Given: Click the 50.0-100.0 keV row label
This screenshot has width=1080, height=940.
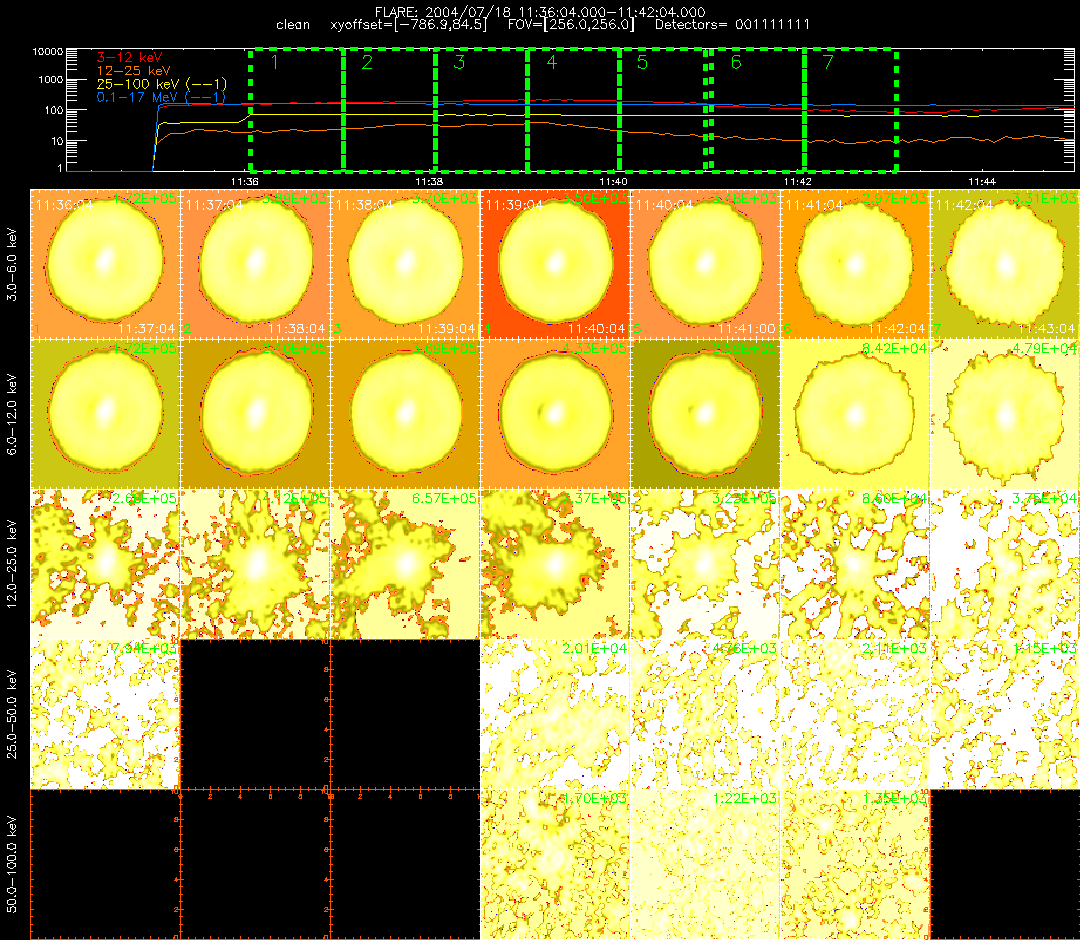Looking at the screenshot, I should coord(12,864).
